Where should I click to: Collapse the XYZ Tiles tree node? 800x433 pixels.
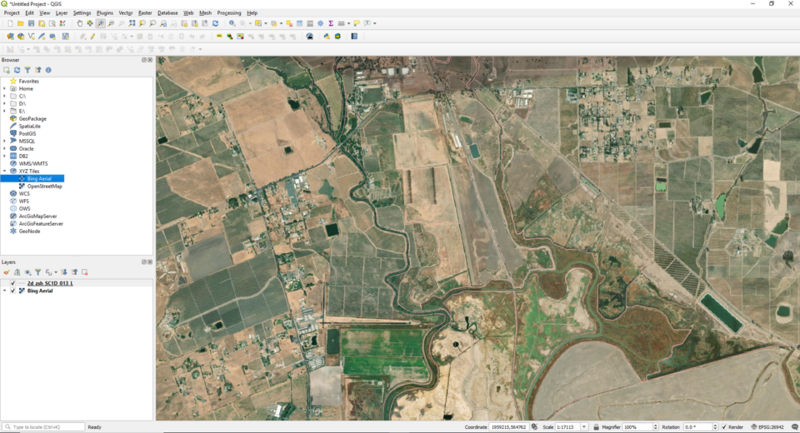coord(5,171)
